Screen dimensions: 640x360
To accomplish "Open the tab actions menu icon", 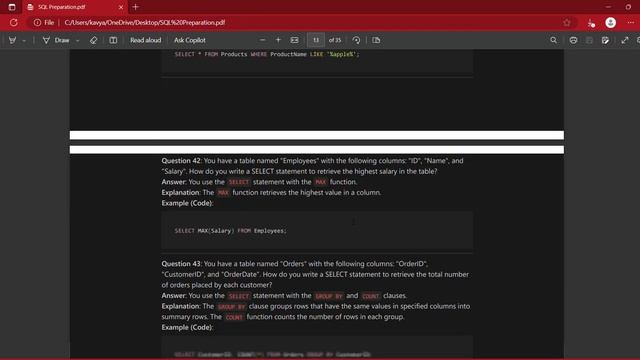I will [12, 7].
